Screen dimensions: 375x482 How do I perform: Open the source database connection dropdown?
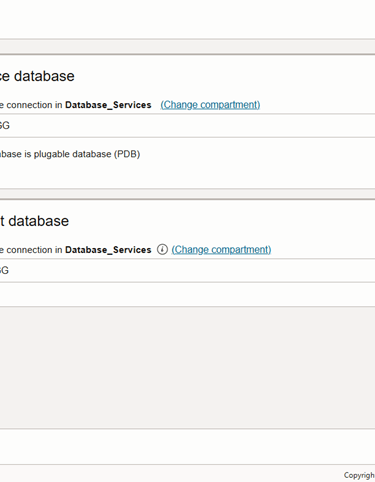pyautogui.click(x=187, y=126)
